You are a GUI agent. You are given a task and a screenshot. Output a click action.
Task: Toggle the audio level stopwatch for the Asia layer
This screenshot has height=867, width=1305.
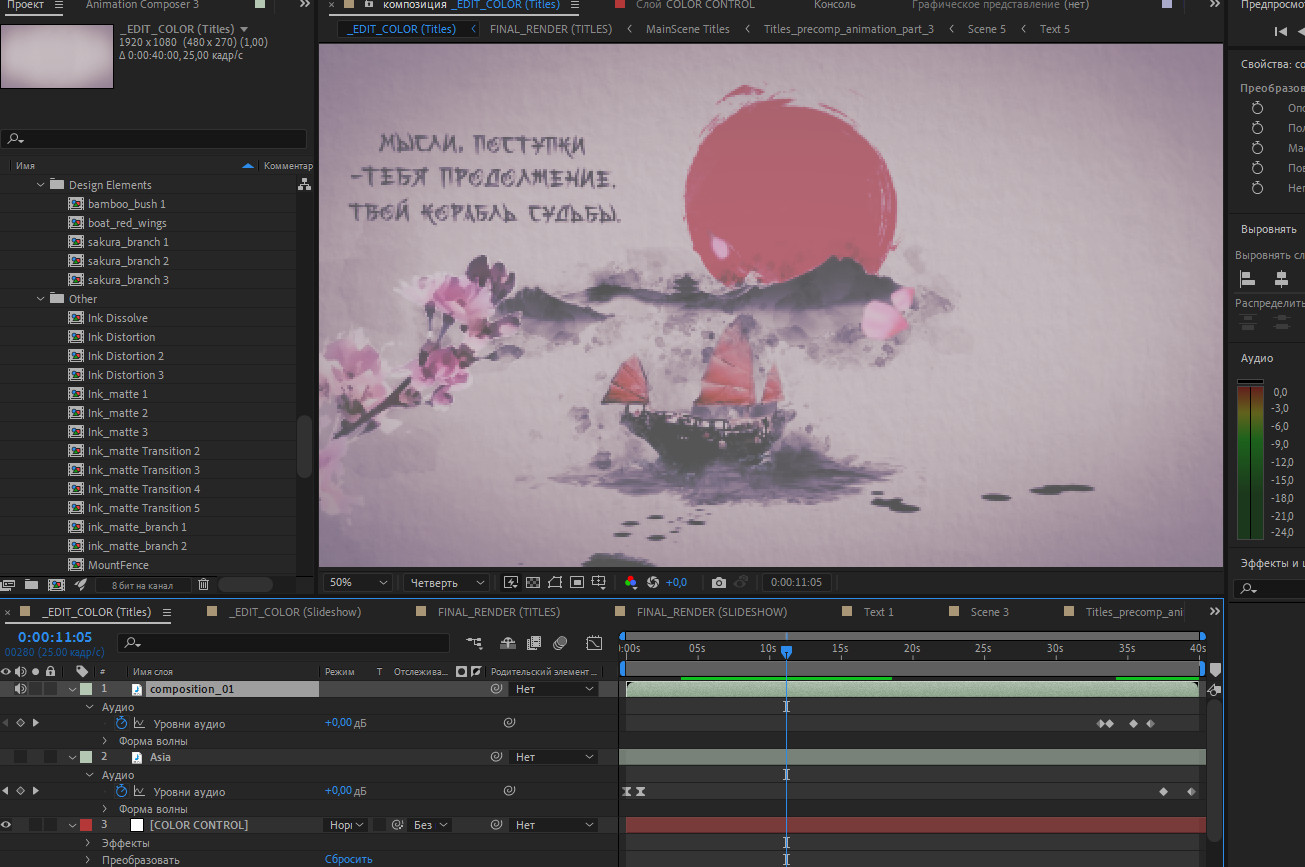click(x=122, y=791)
